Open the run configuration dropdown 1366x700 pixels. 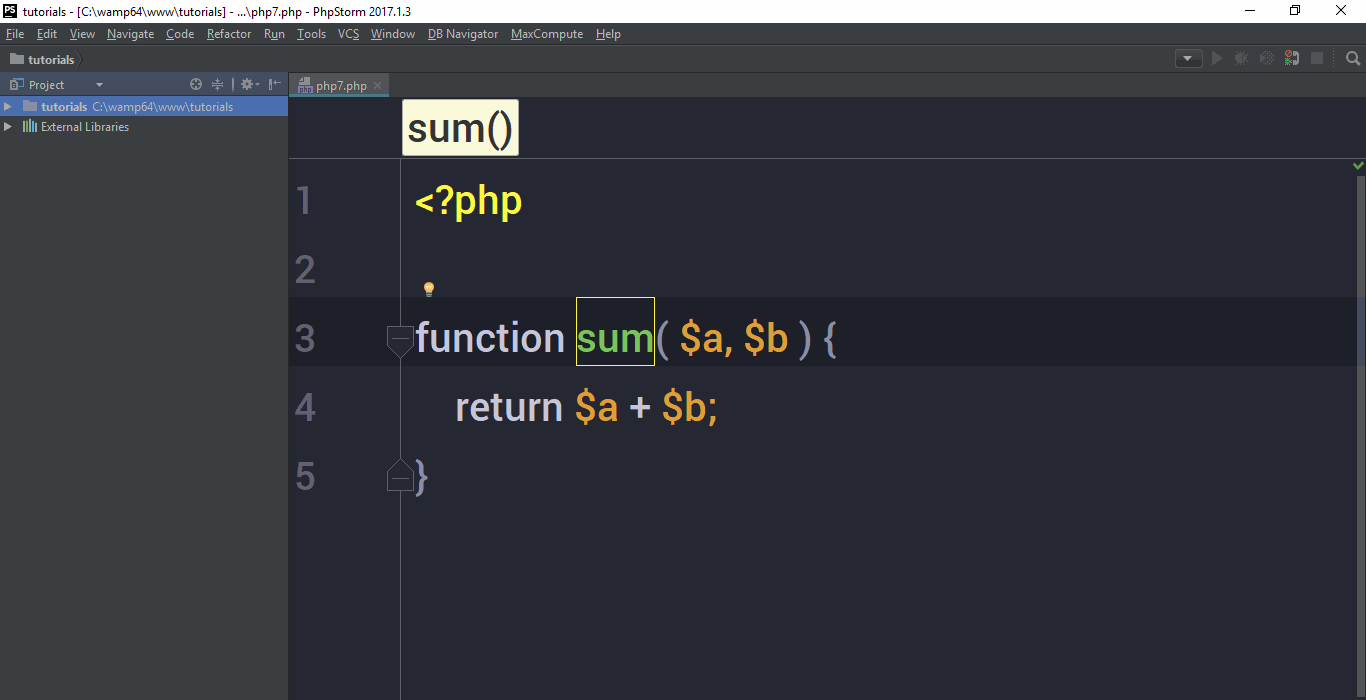(1188, 59)
